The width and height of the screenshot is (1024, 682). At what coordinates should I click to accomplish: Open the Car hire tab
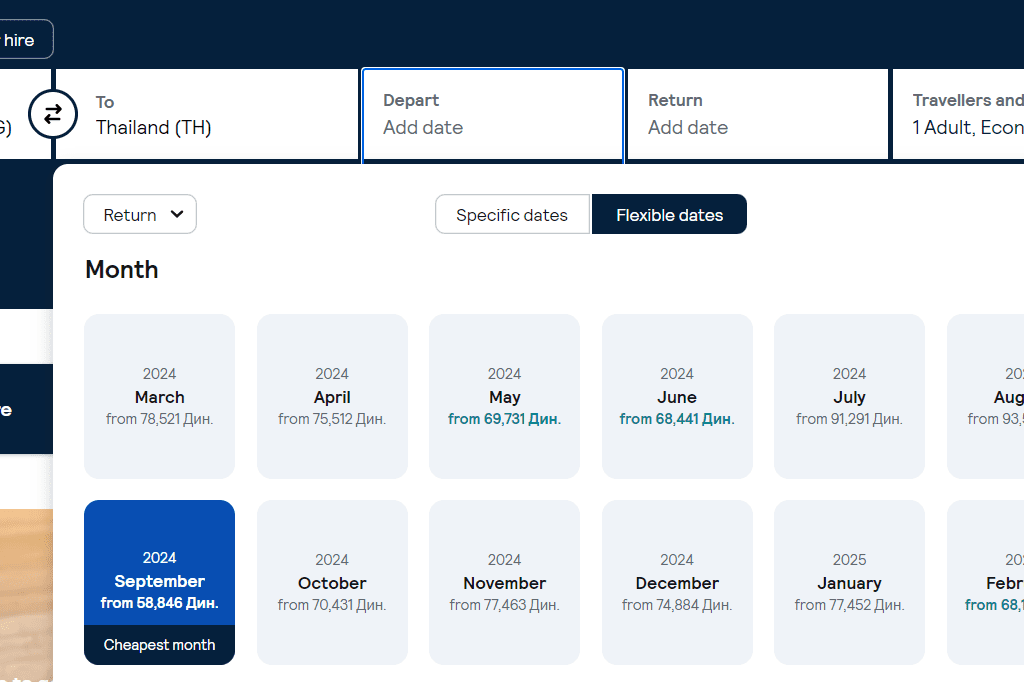(25, 39)
